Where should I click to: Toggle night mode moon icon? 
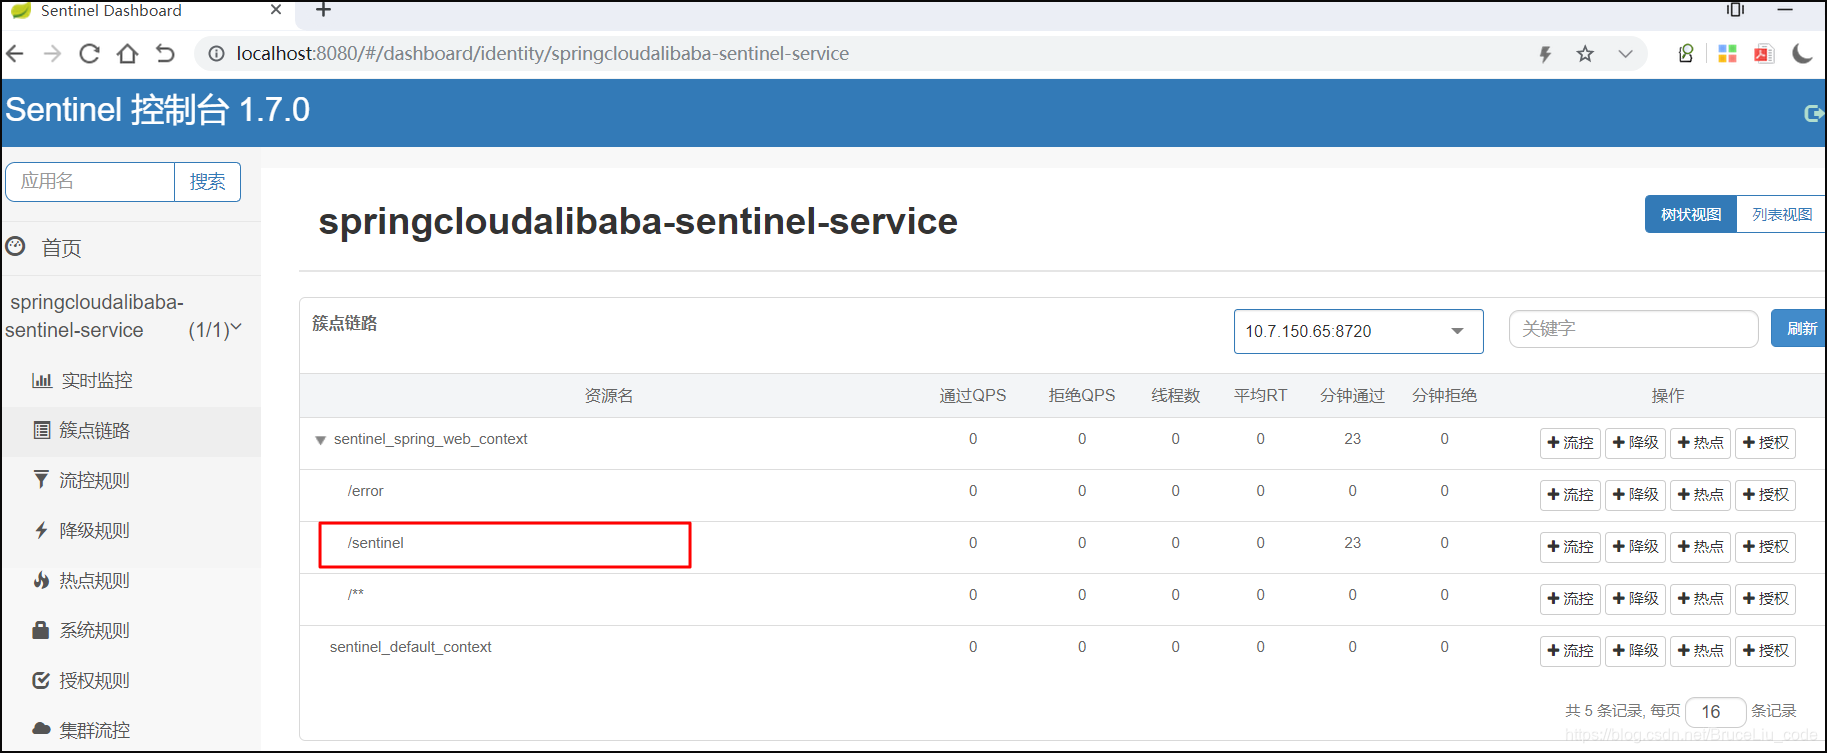[x=1802, y=54]
